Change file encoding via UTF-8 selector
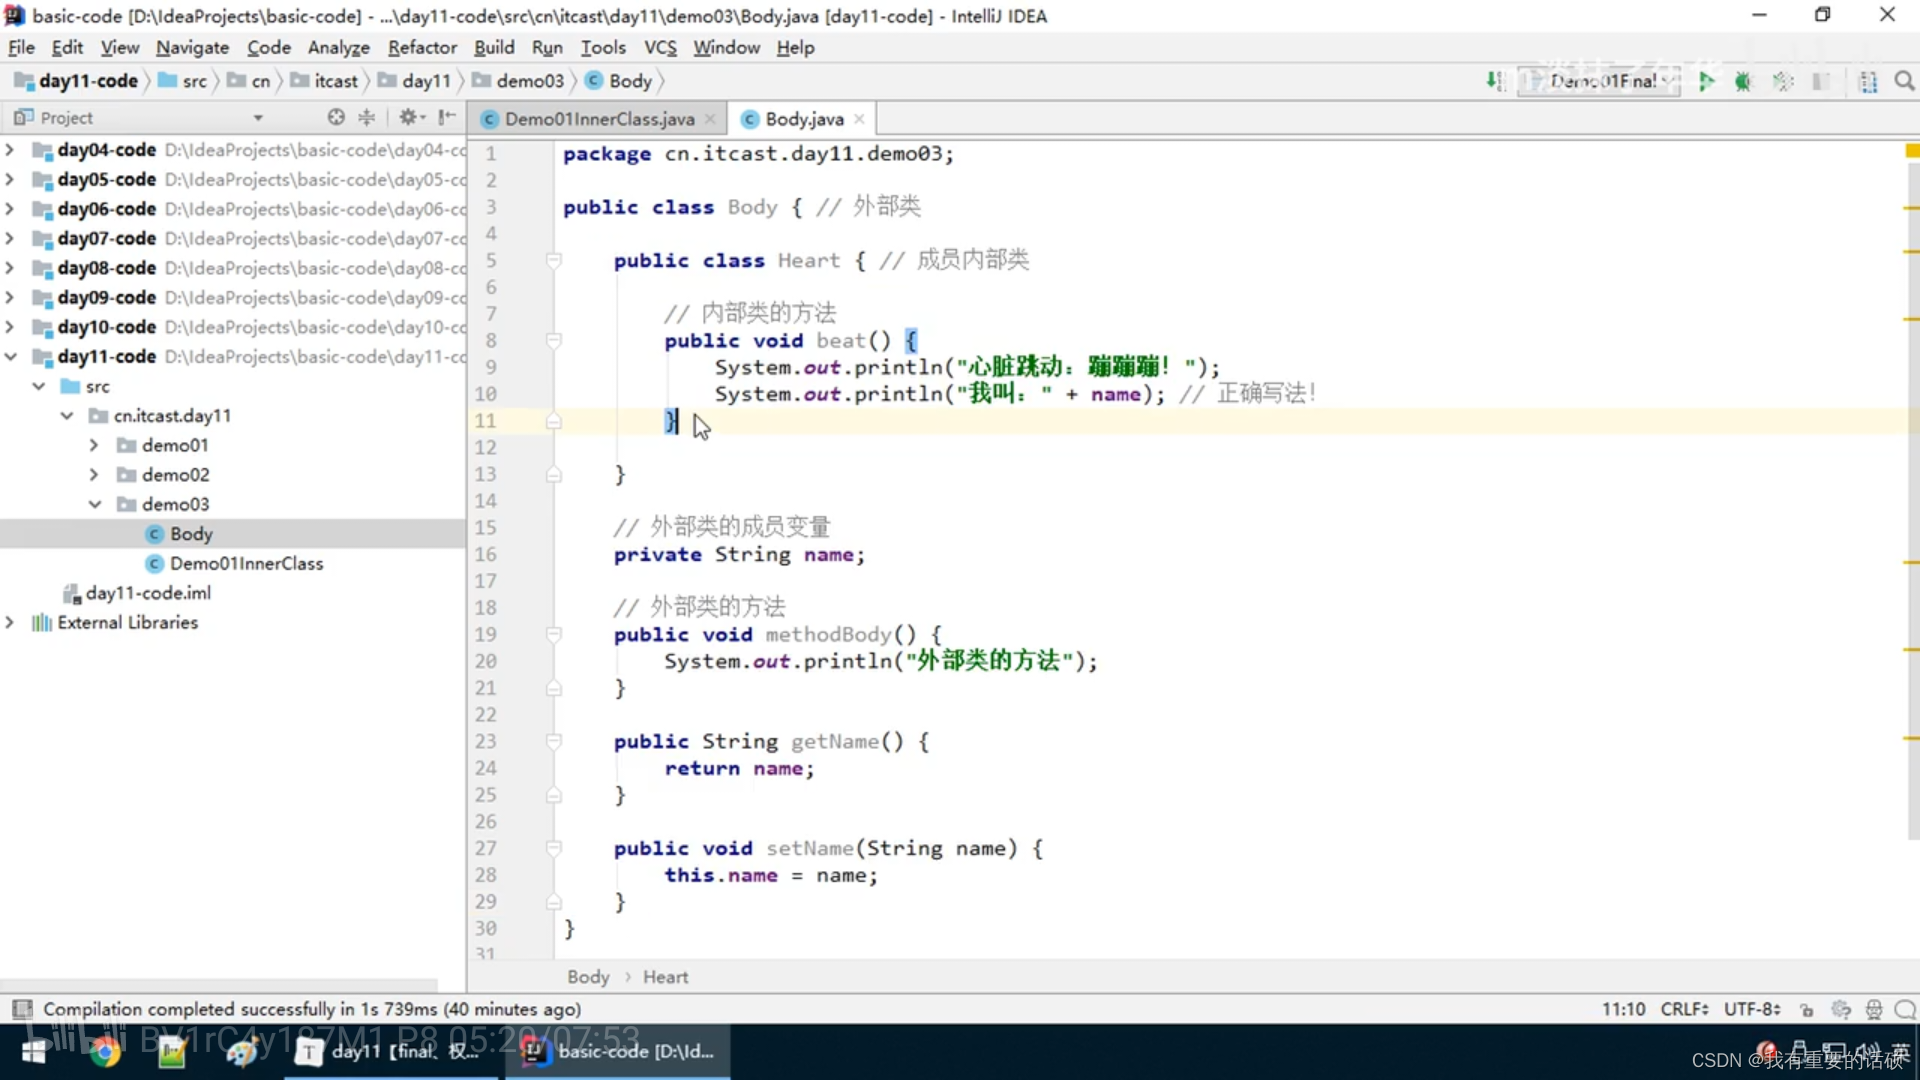1920x1080 pixels. coord(1752,1009)
